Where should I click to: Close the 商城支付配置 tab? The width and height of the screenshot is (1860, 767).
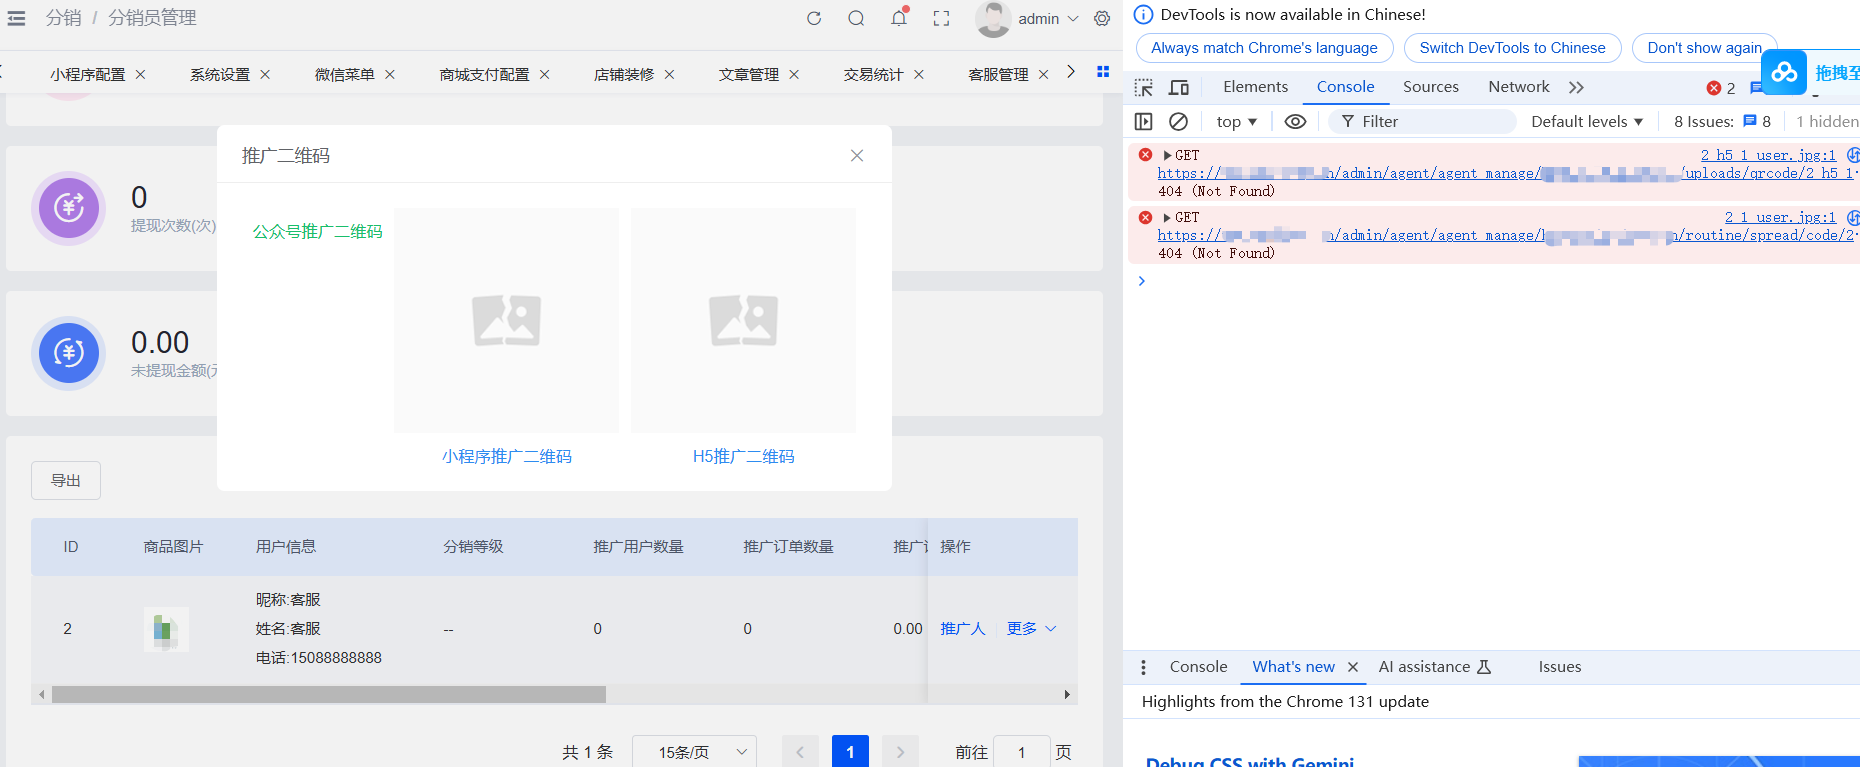coord(545,74)
